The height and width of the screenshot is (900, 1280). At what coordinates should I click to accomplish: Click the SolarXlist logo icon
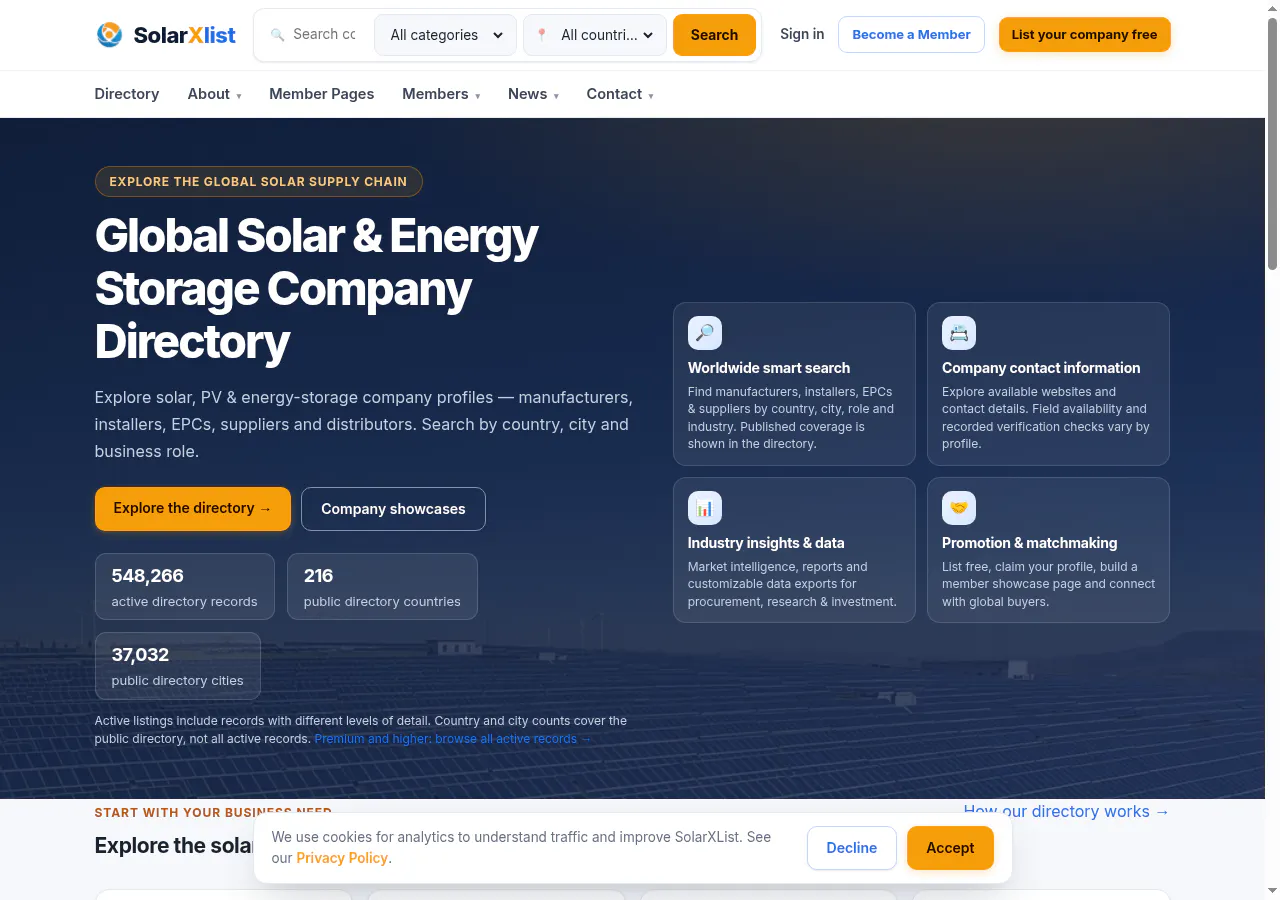(x=109, y=35)
